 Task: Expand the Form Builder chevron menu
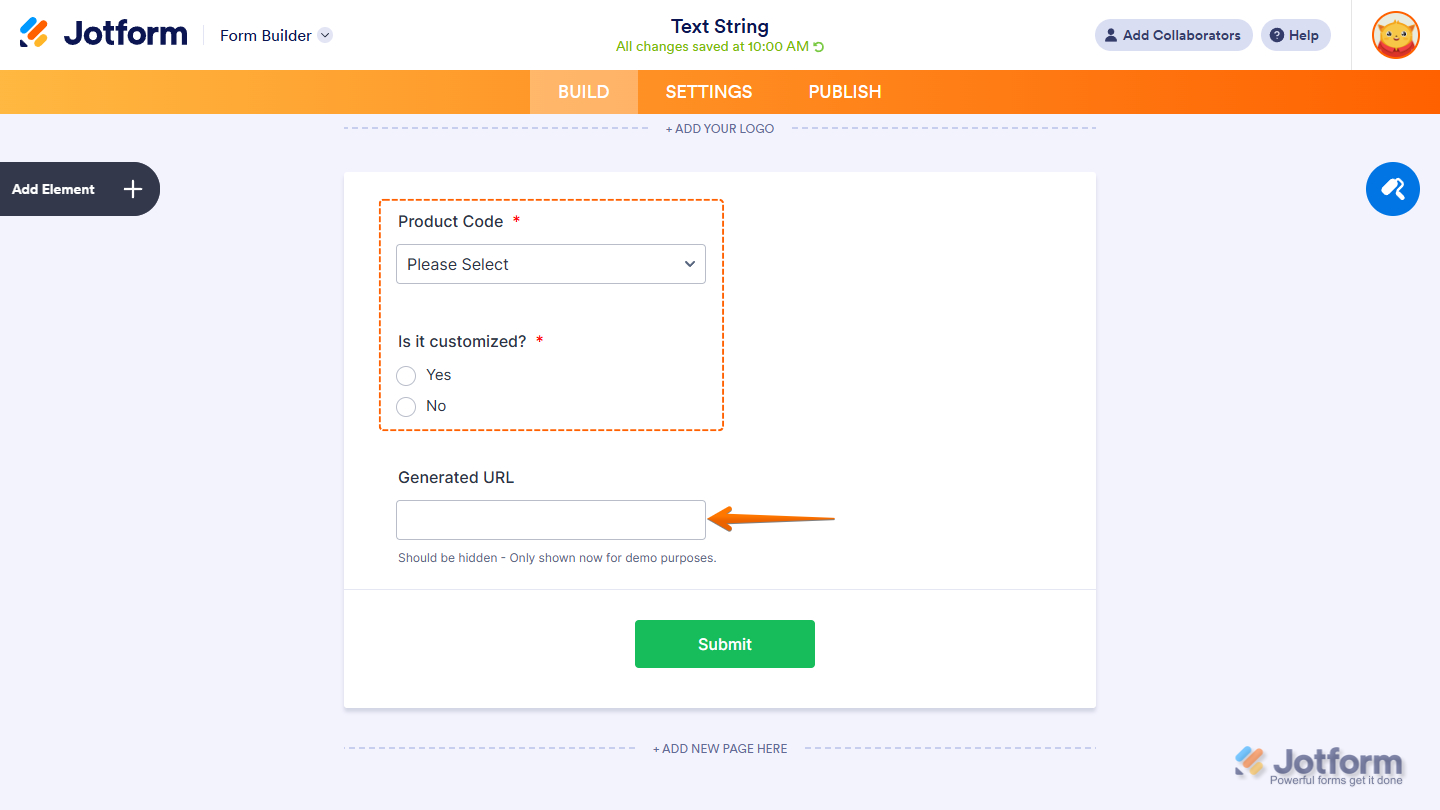(x=324, y=35)
